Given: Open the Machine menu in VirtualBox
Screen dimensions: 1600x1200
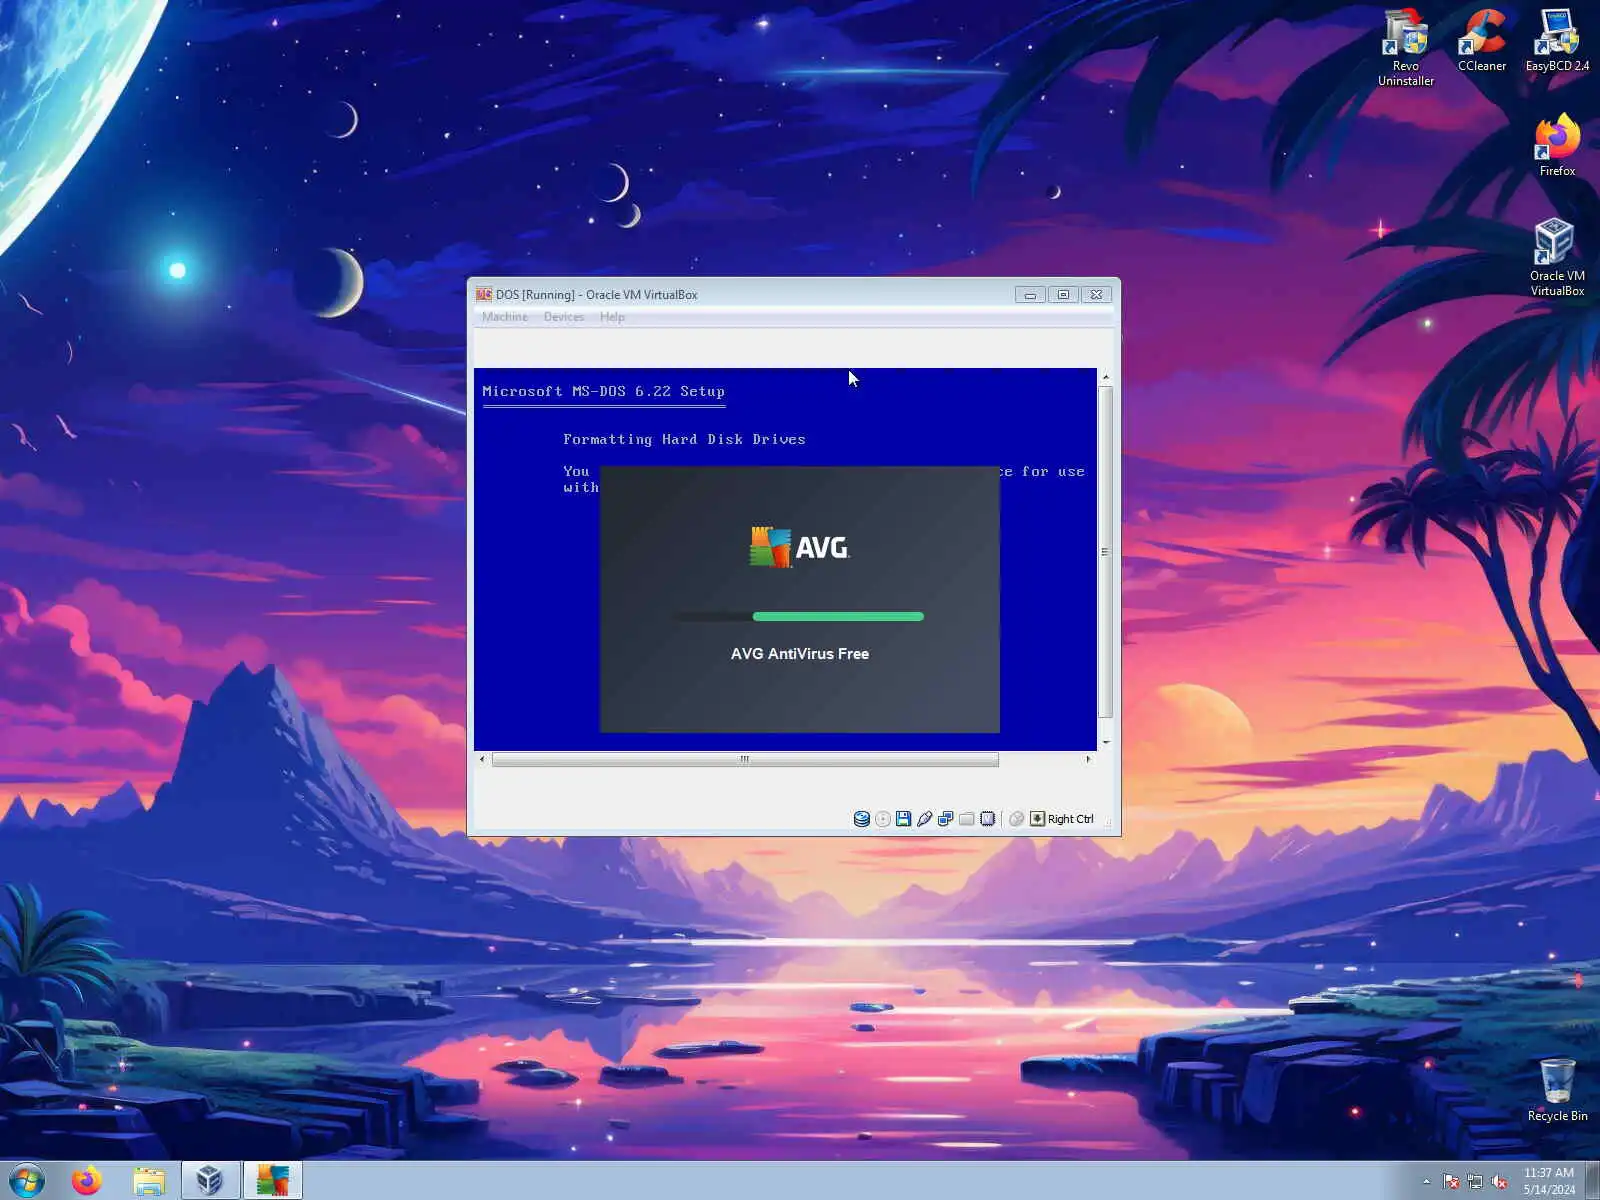Looking at the screenshot, I should [x=505, y=317].
